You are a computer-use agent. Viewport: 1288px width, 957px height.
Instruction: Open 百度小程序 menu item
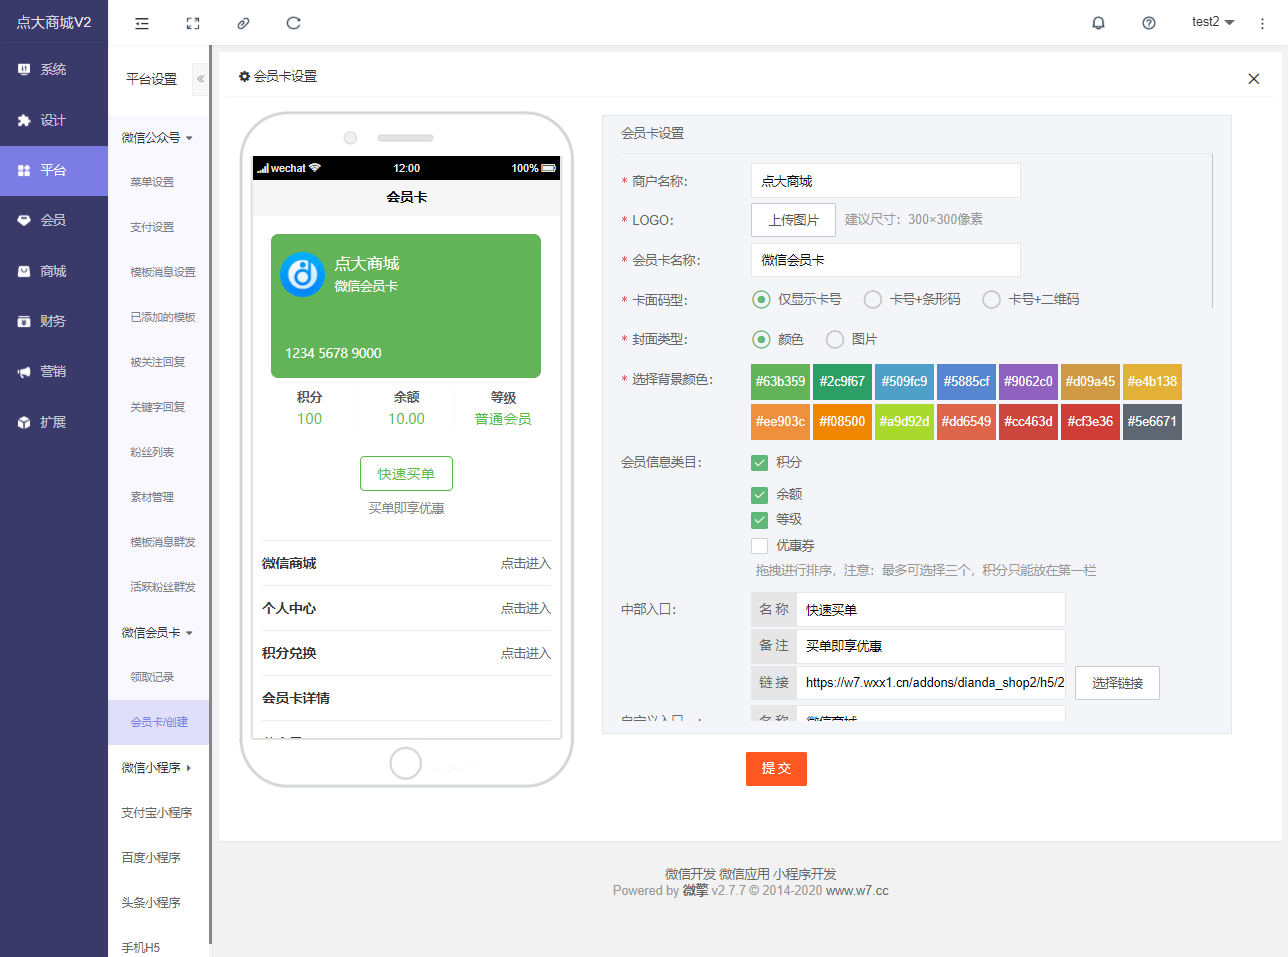(x=151, y=857)
